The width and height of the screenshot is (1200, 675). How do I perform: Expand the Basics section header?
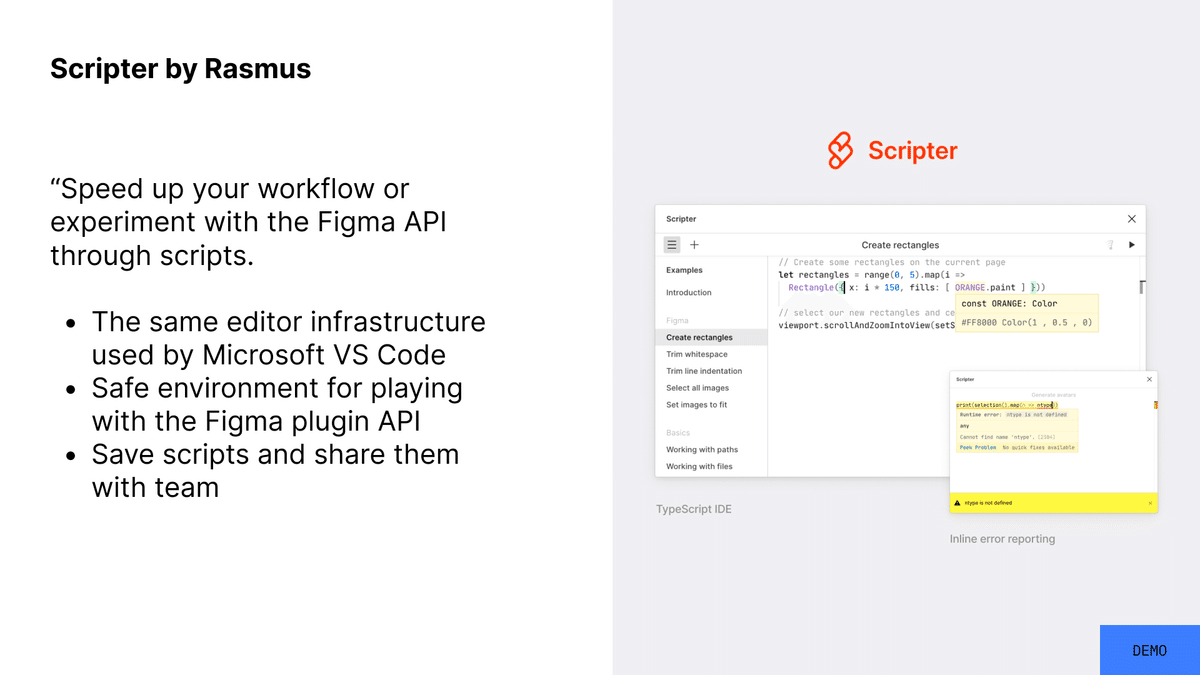click(x=678, y=432)
